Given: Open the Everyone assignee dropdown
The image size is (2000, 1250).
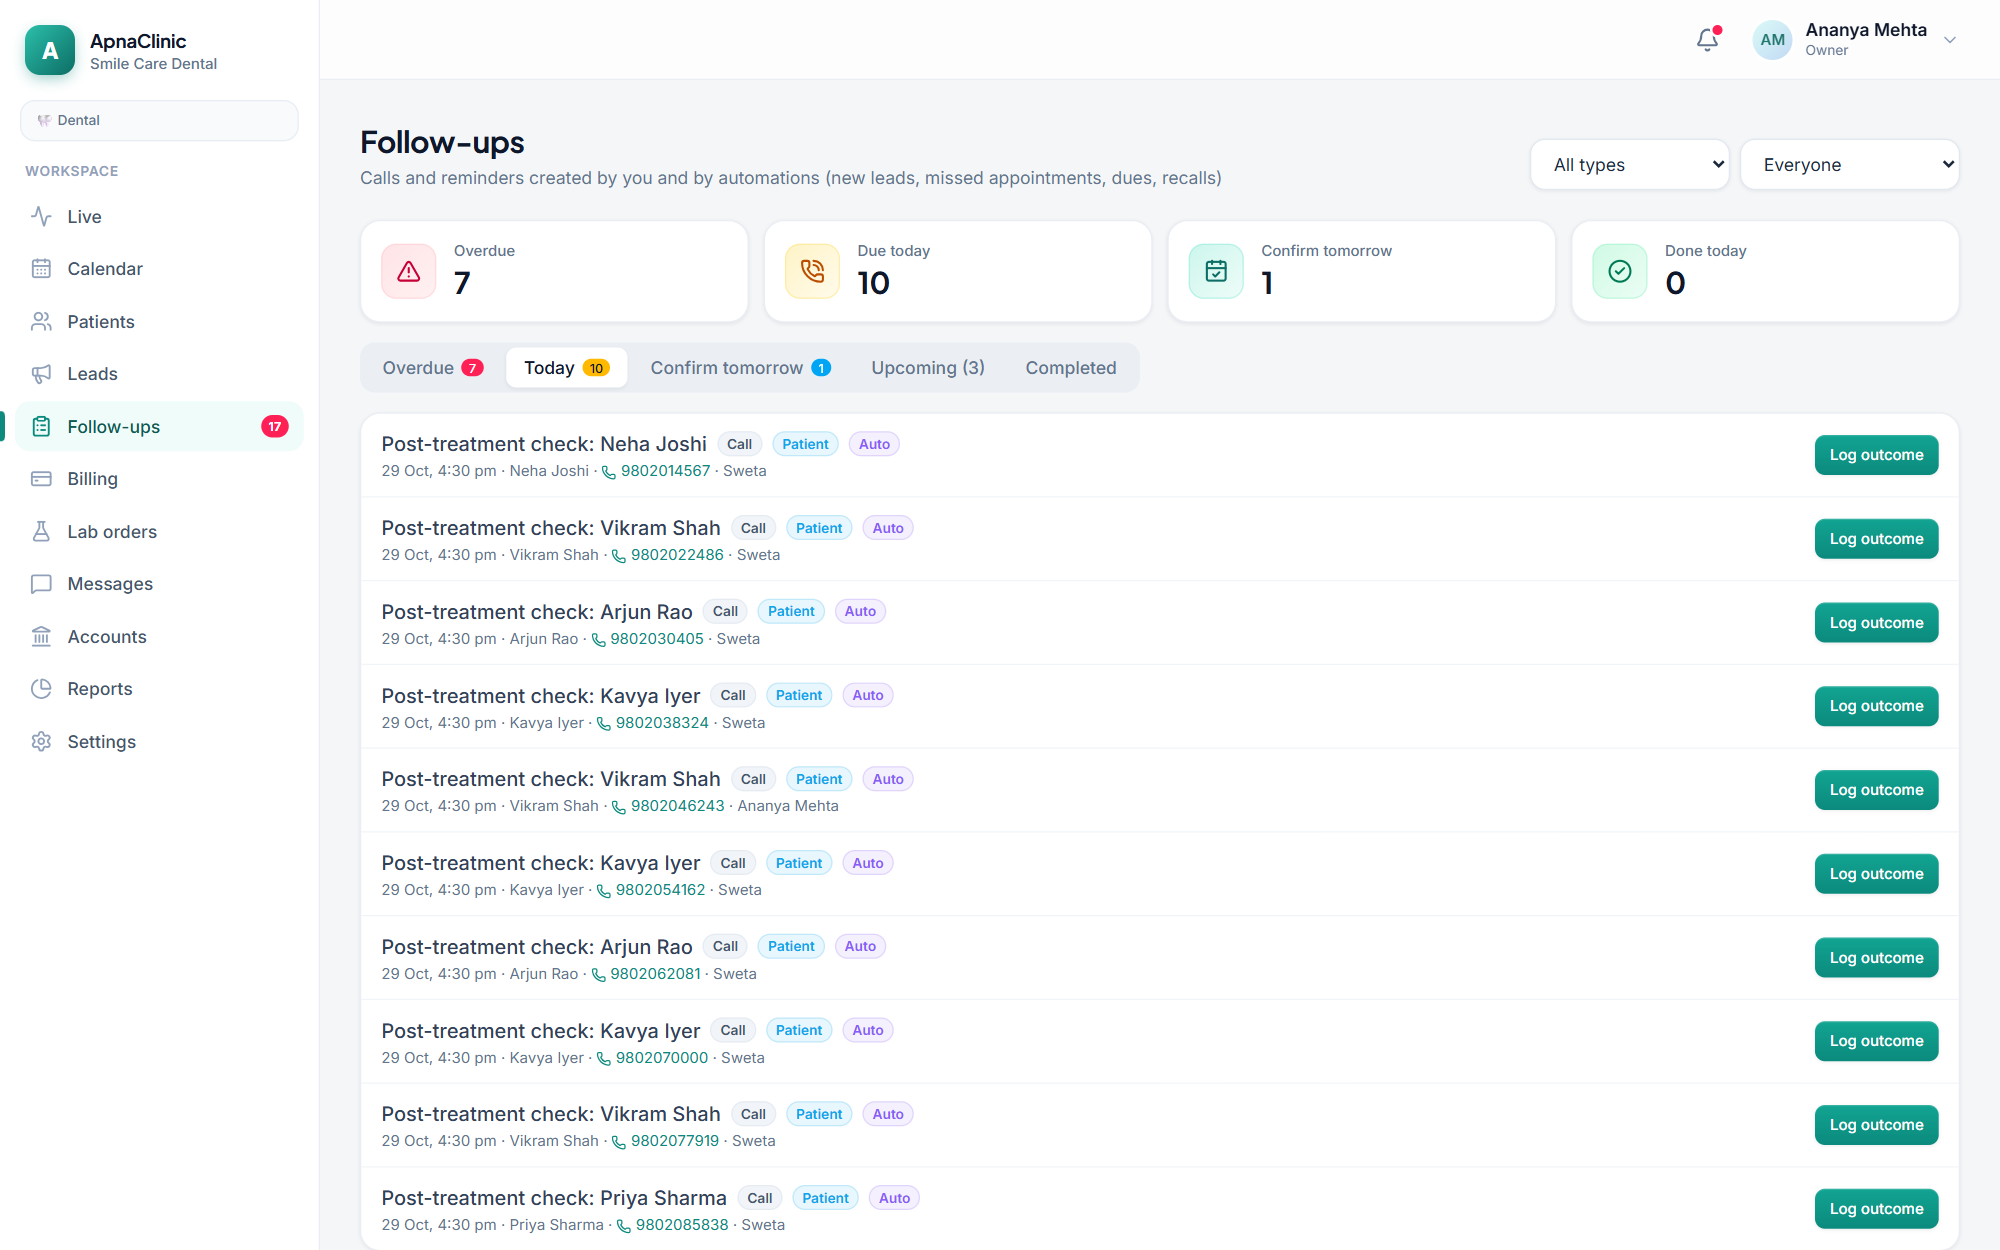Looking at the screenshot, I should (x=1850, y=164).
